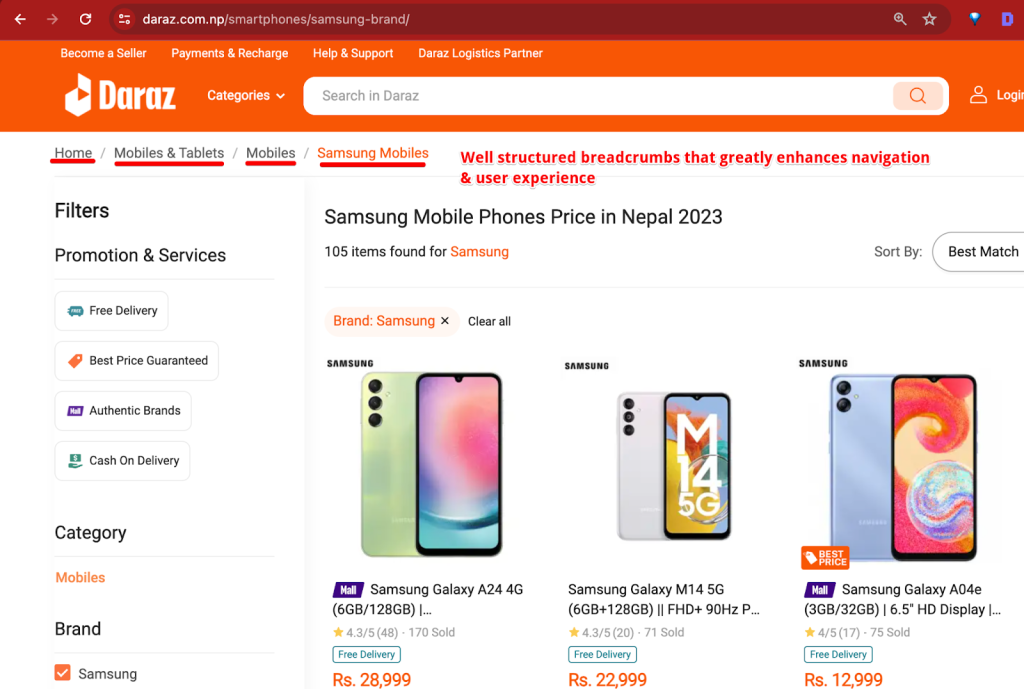Image resolution: width=1024 pixels, height=689 pixels.
Task: Click the zoom magnifier icon in address bar
Action: click(900, 19)
